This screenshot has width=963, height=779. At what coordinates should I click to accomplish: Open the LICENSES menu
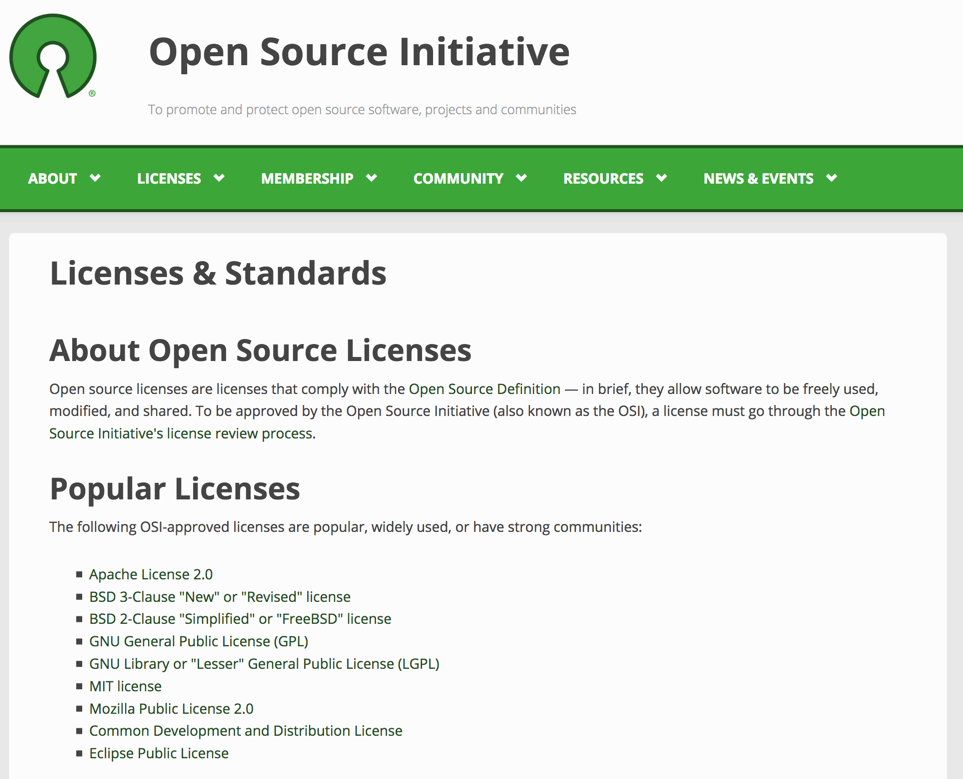pyautogui.click(x=168, y=178)
